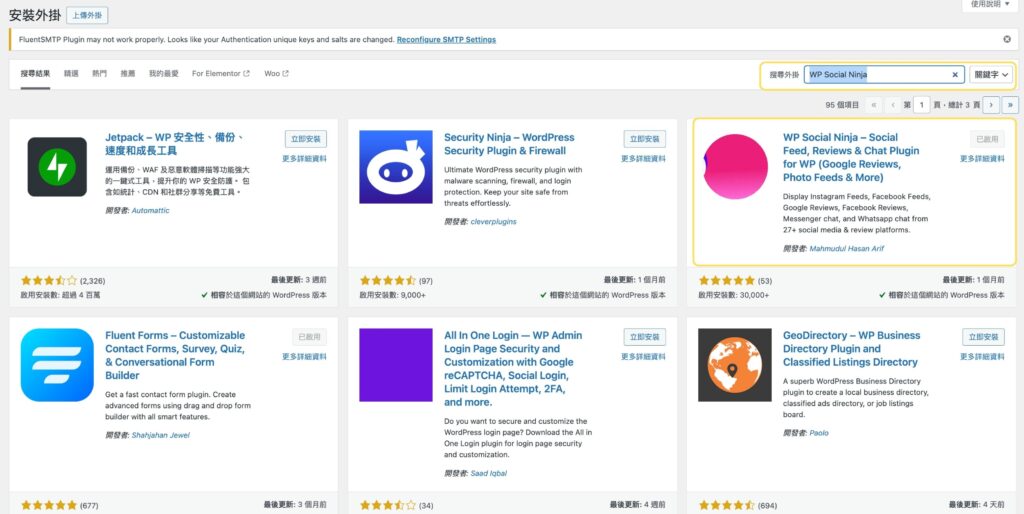This screenshot has height=514, width=1024.
Task: Open developer Paolo link
Action: (x=819, y=433)
